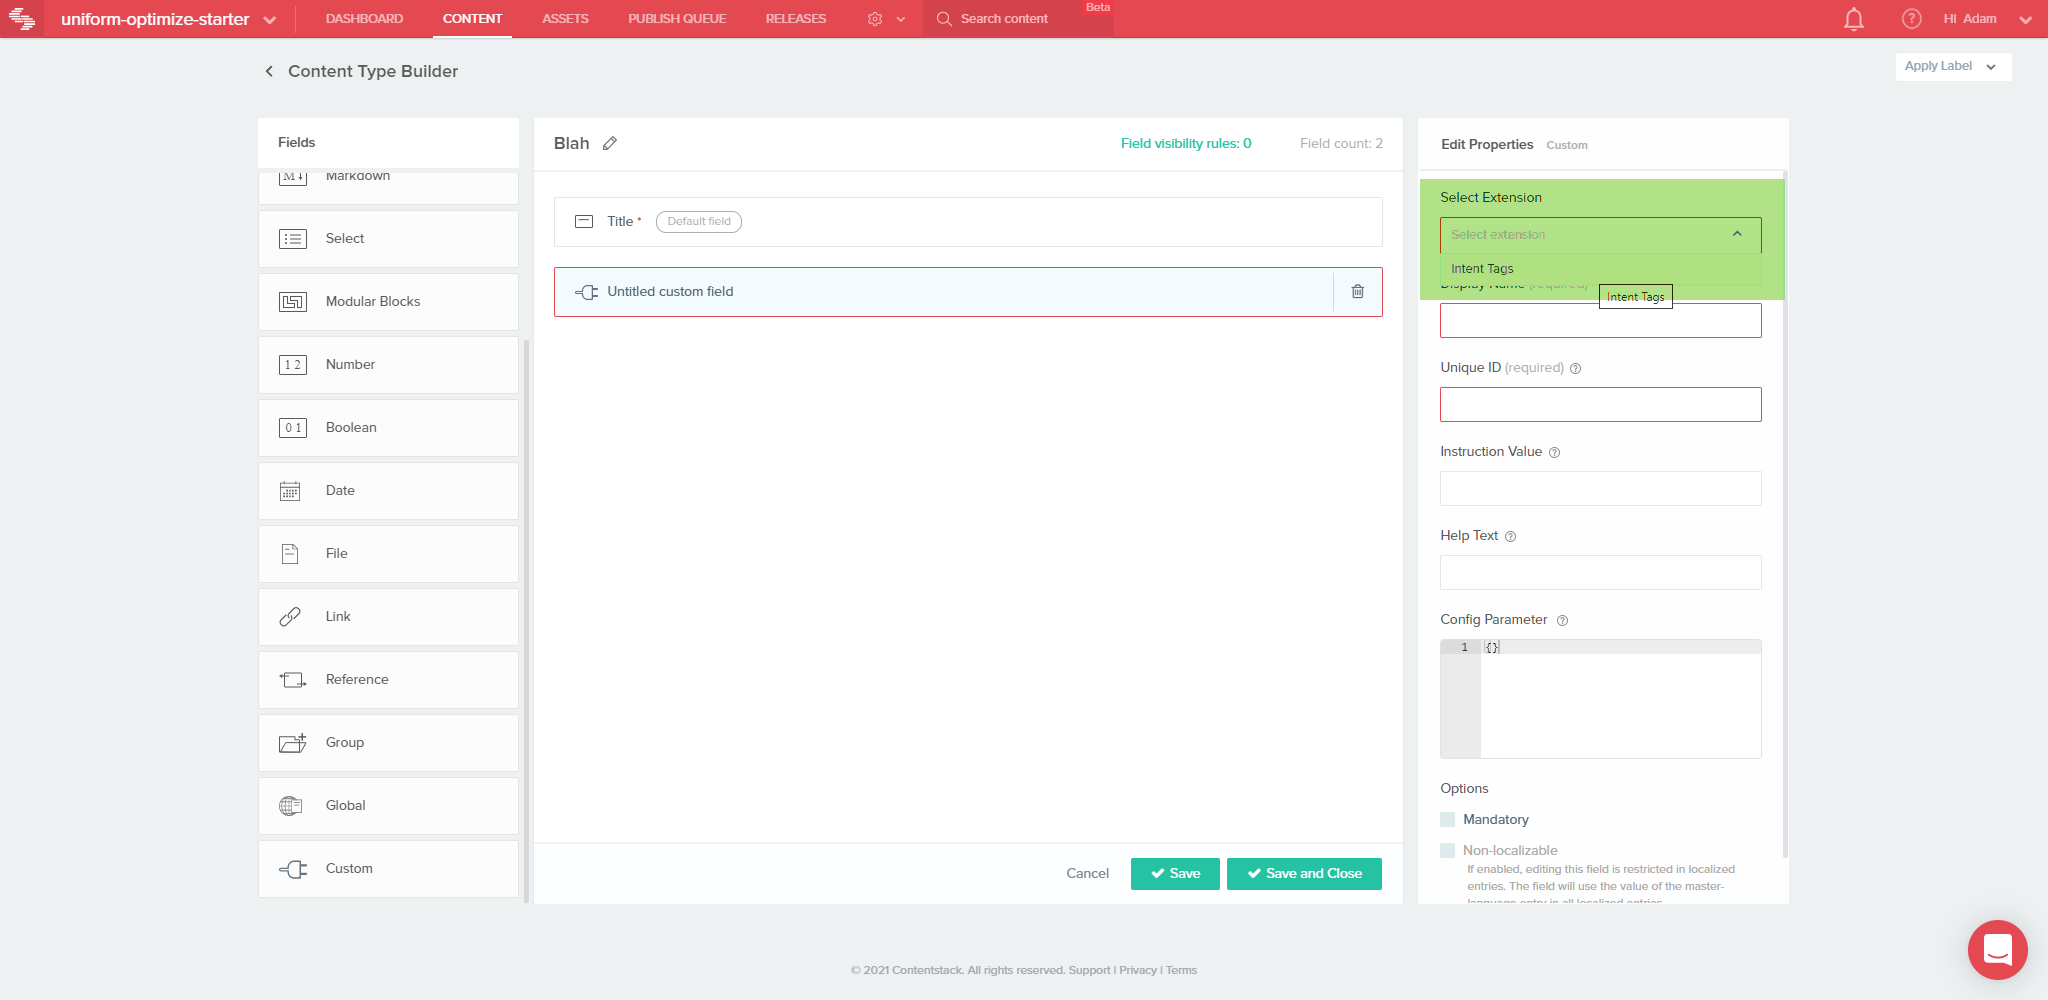
Task: Expand the uniform-optimize-starter stack switcher
Action: pyautogui.click(x=269, y=20)
